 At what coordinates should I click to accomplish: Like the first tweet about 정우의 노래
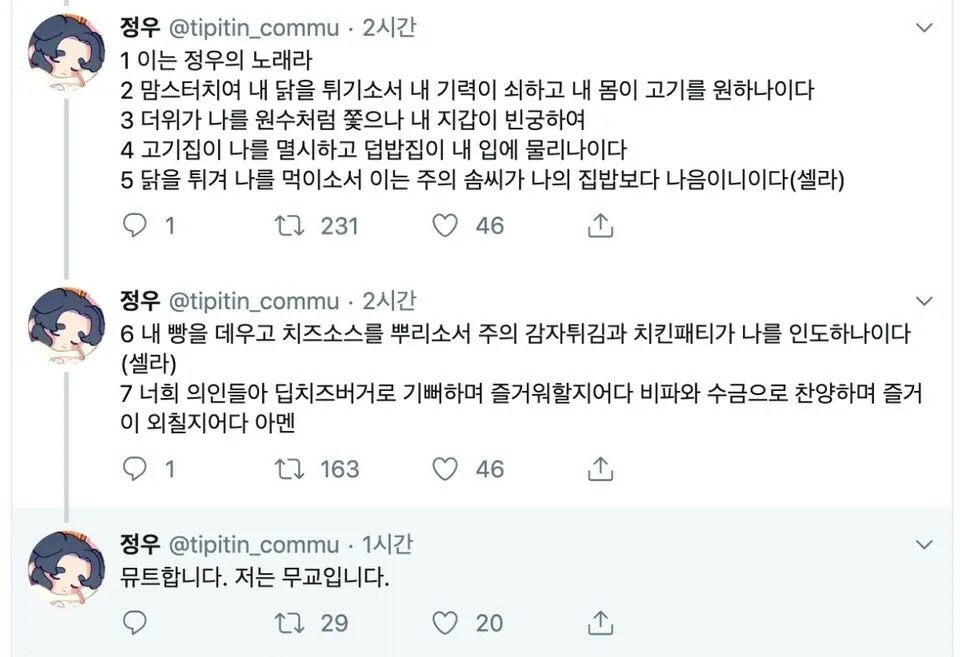[445, 226]
